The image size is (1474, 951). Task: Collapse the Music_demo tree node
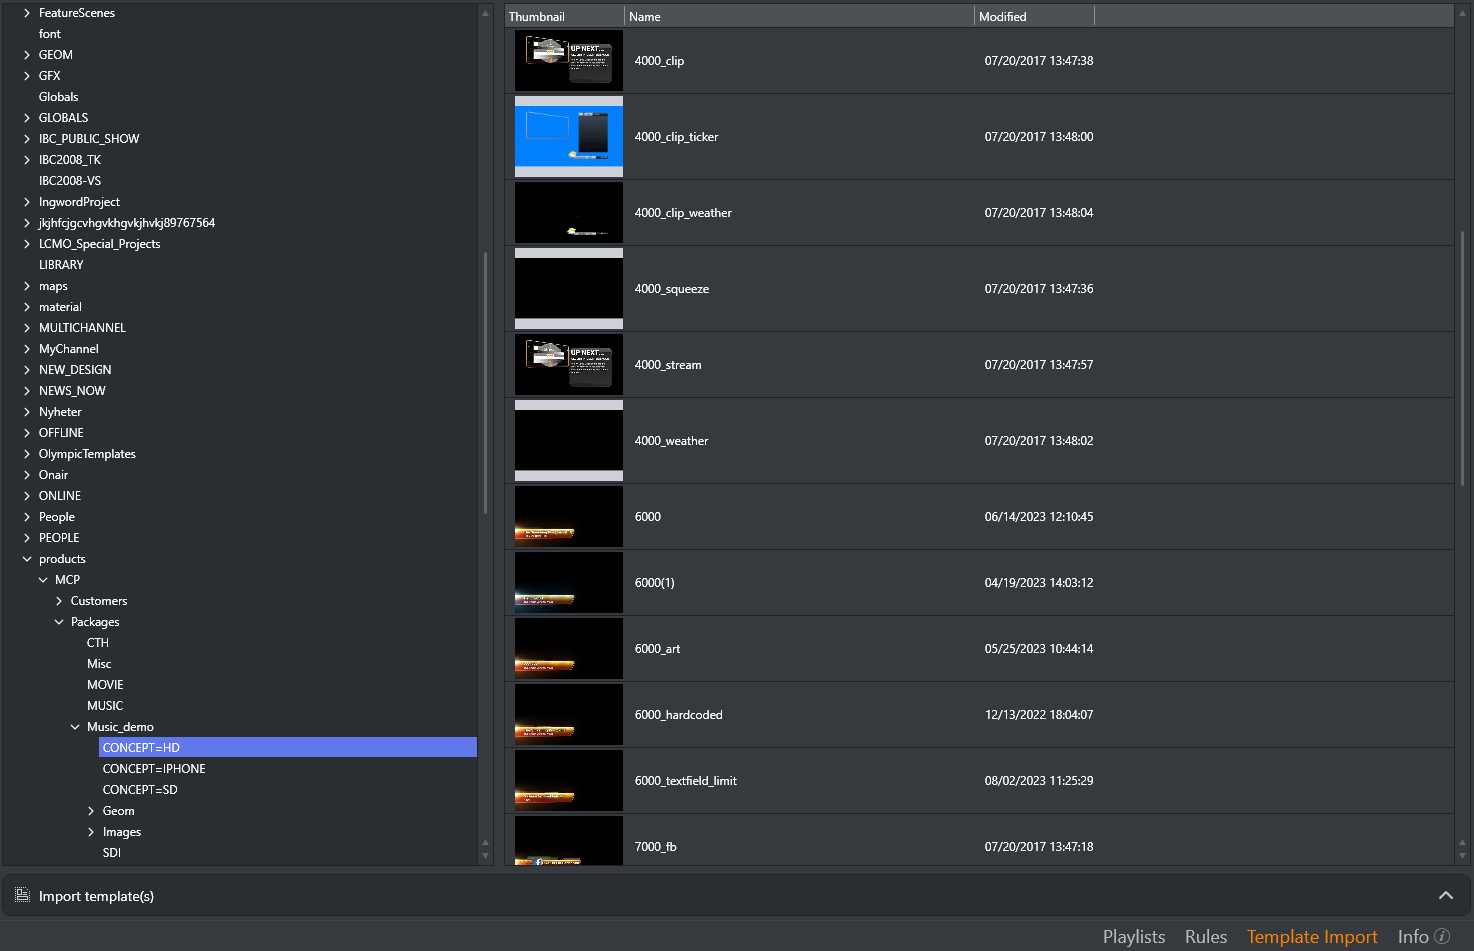click(x=75, y=727)
